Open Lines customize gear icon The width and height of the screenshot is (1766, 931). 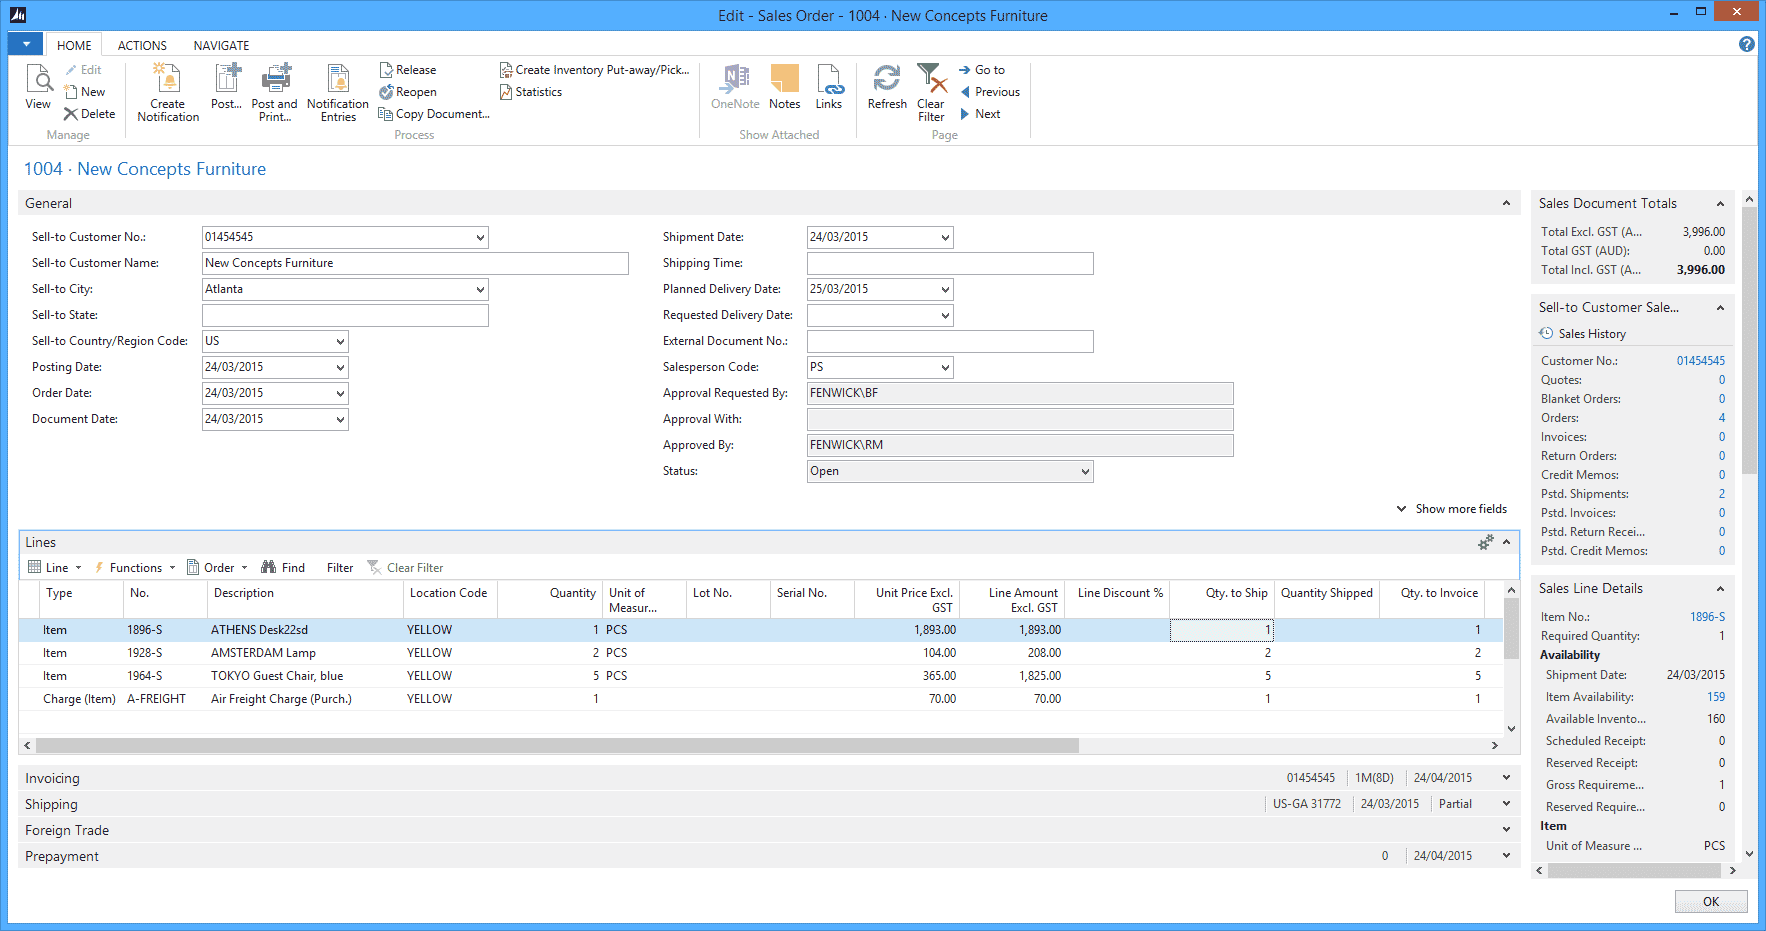tap(1486, 542)
